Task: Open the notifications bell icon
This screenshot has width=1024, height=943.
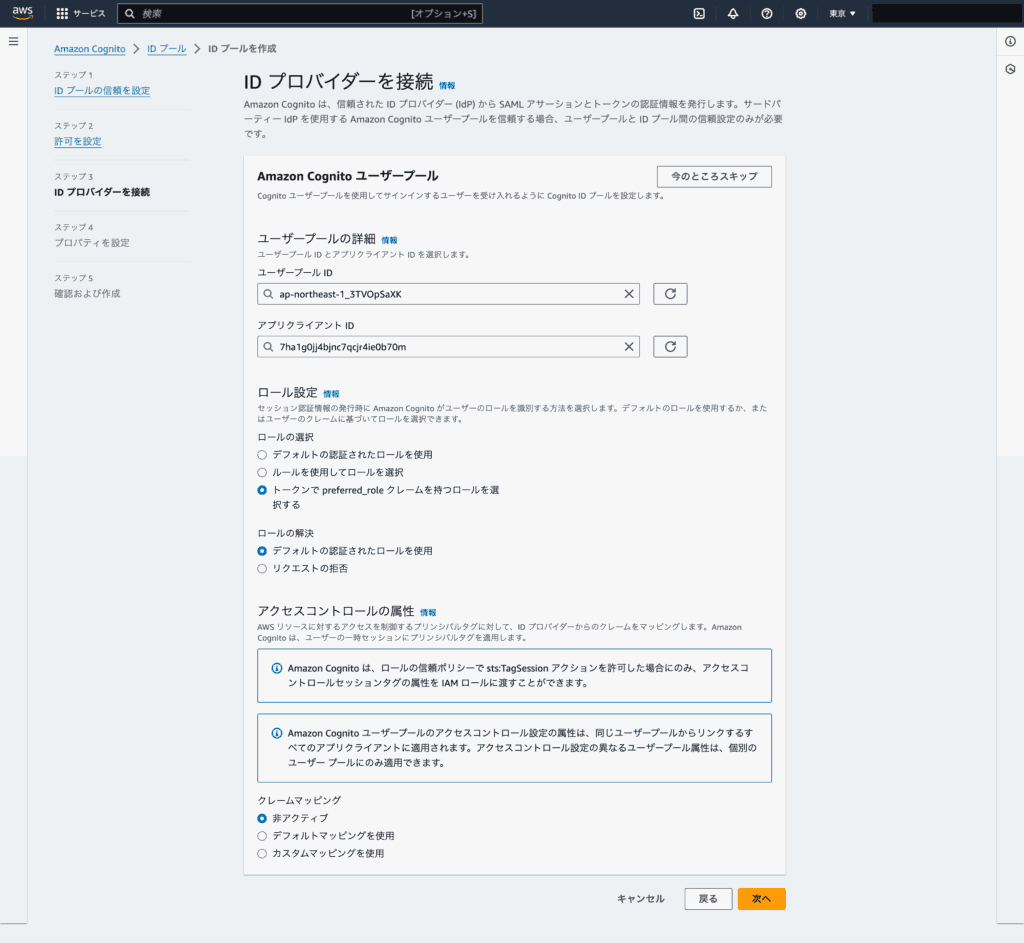Action: 733,14
